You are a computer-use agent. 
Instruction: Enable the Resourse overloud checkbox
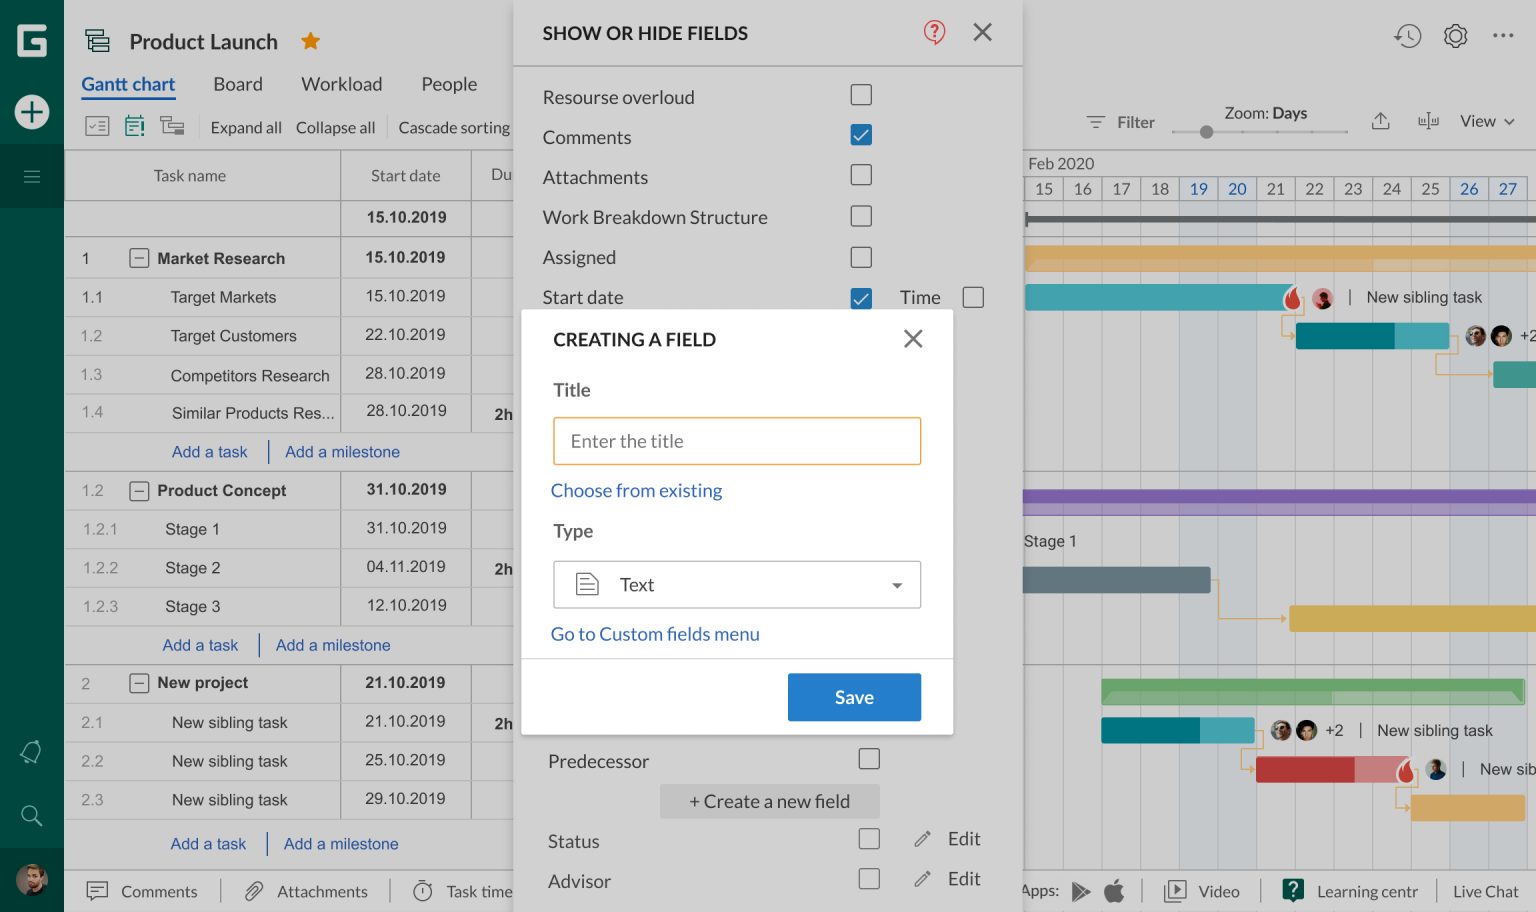tap(860, 95)
